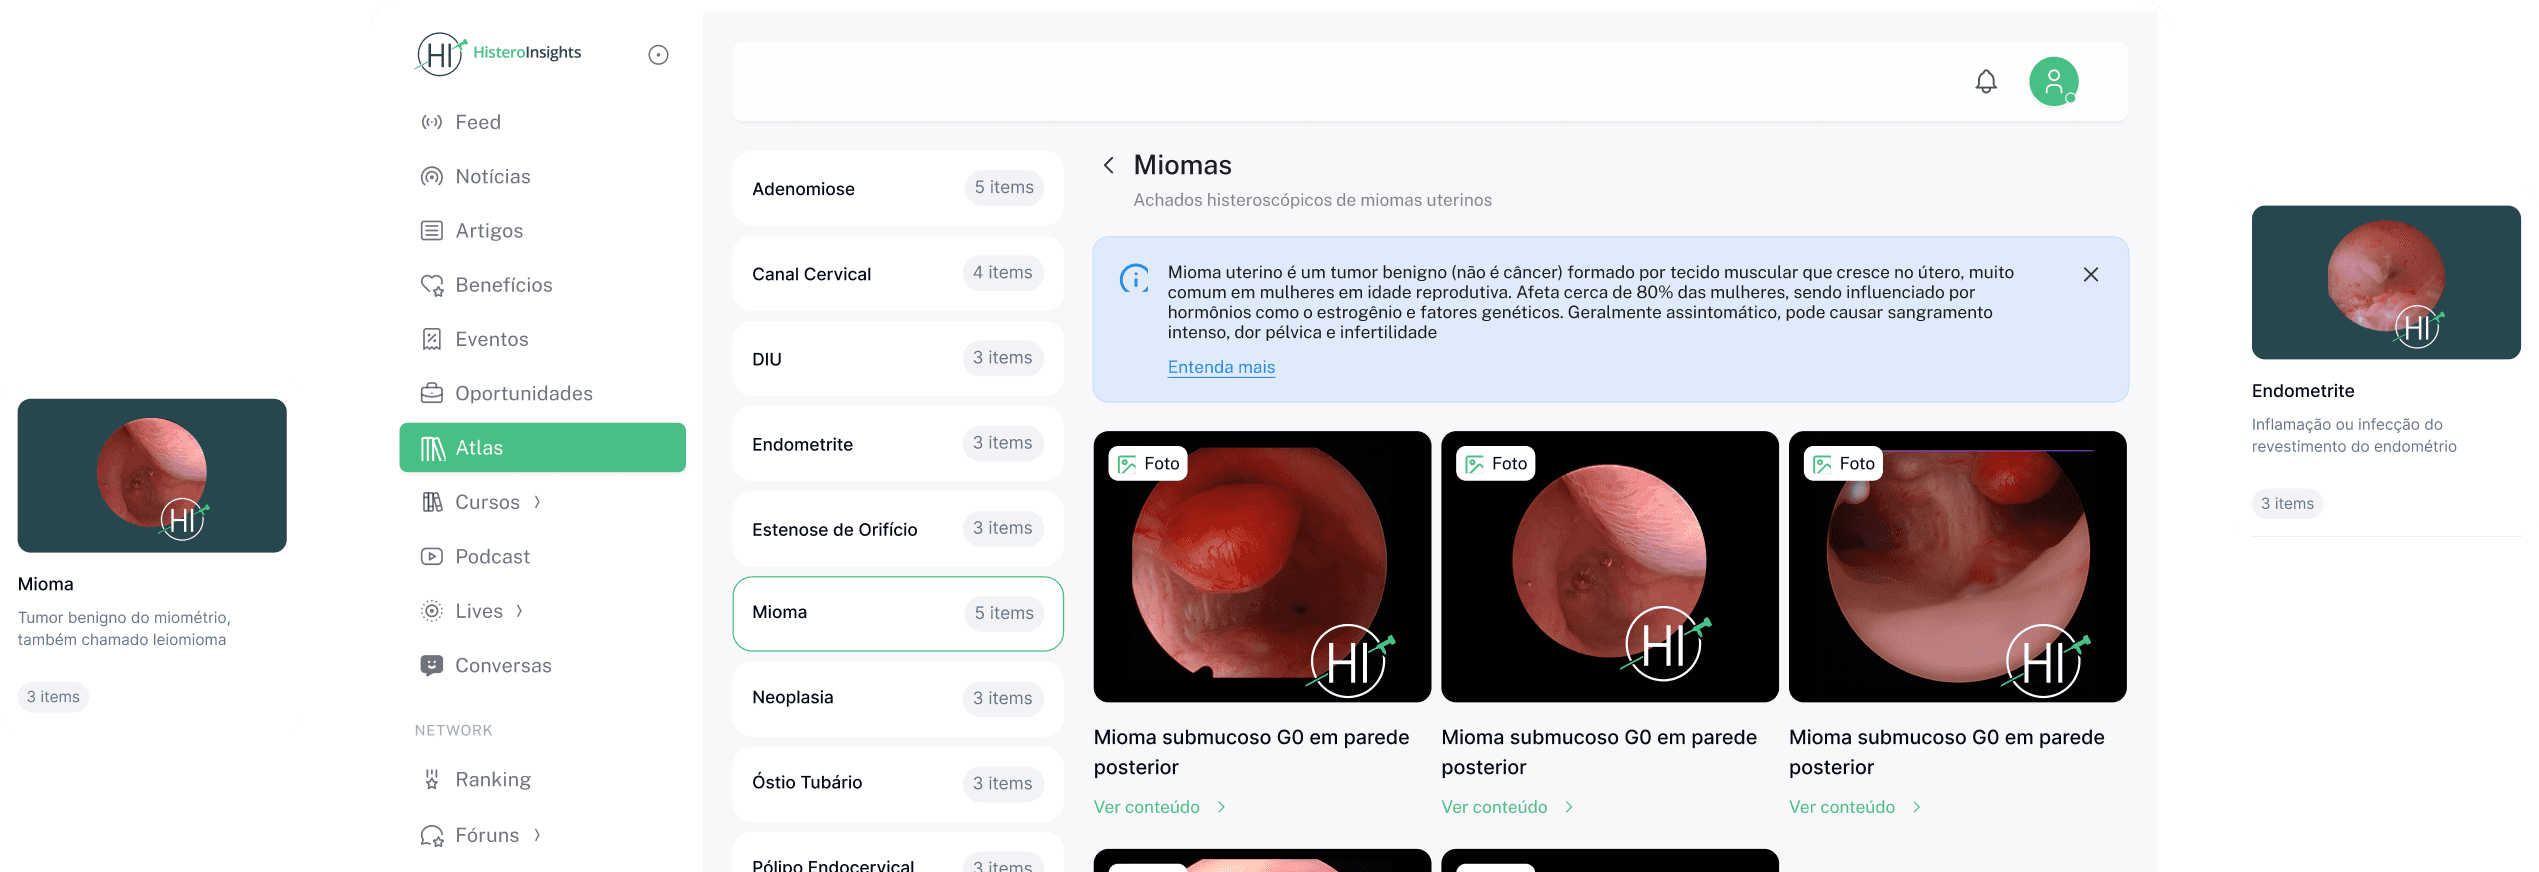The height and width of the screenshot is (872, 2539).
Task: Follow the Entenda mais link
Action: click(x=1221, y=367)
